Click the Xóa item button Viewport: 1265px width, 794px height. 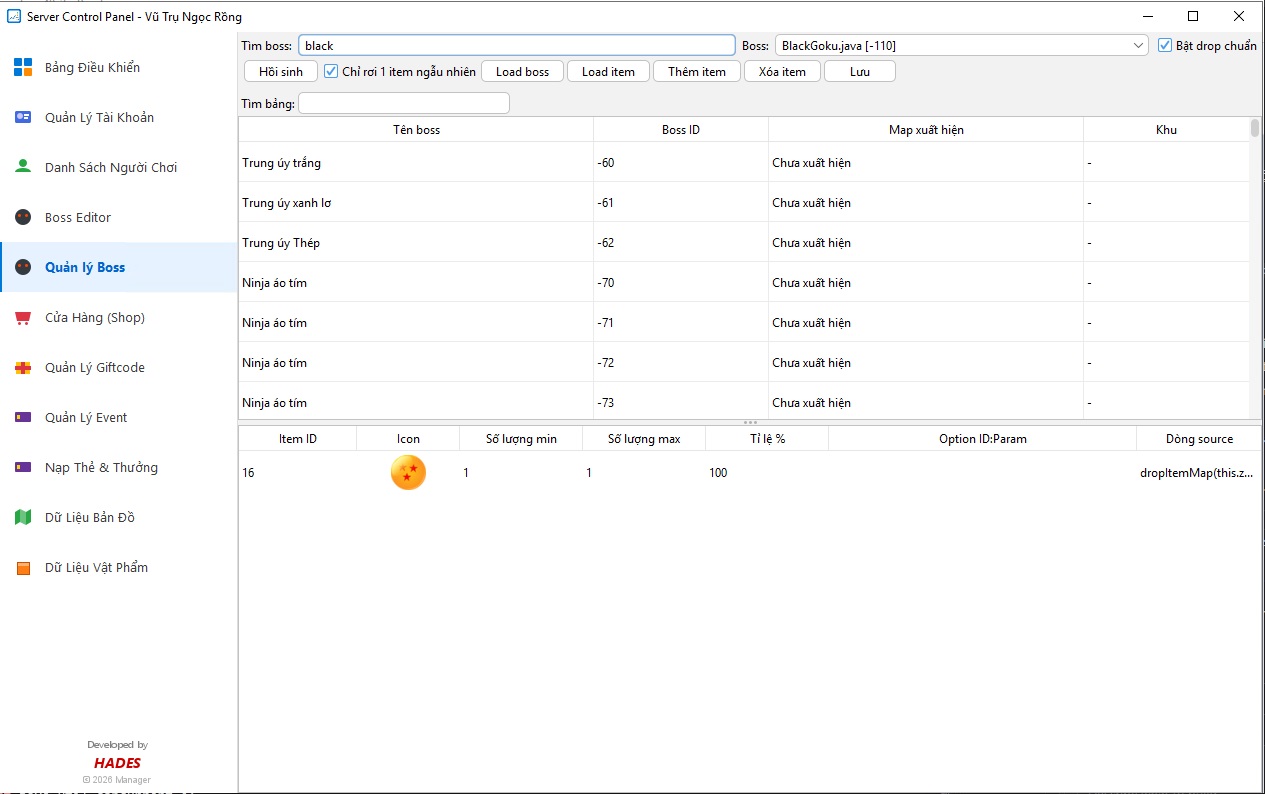[782, 71]
